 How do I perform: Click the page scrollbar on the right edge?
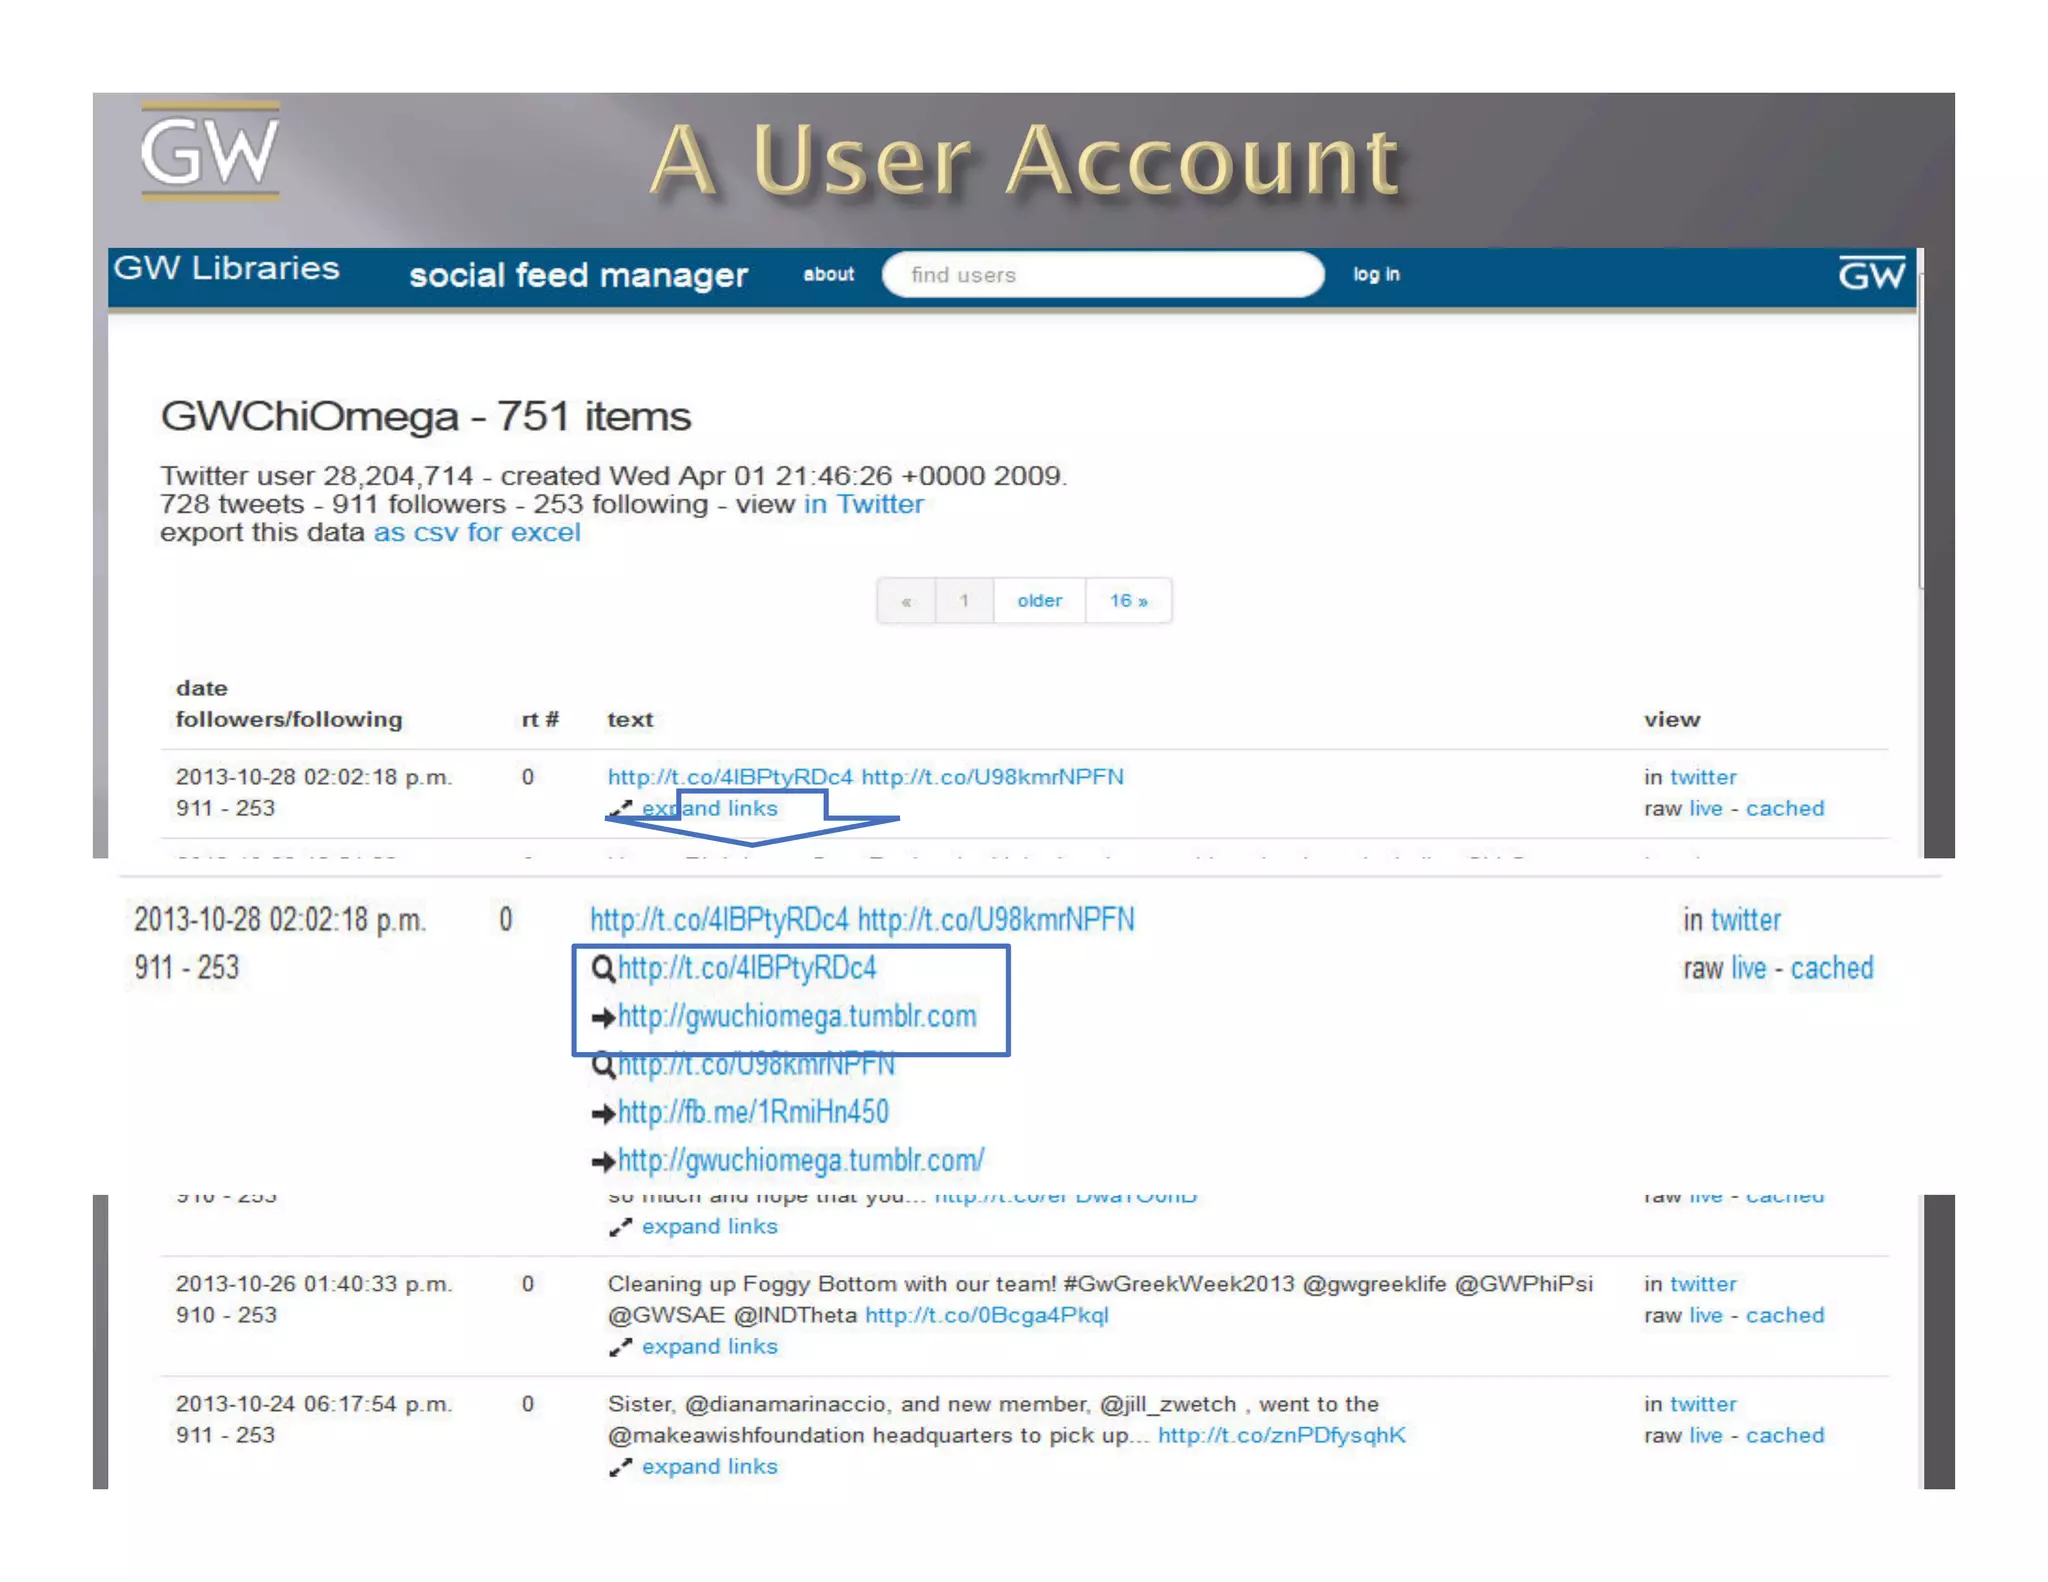click(1922, 430)
